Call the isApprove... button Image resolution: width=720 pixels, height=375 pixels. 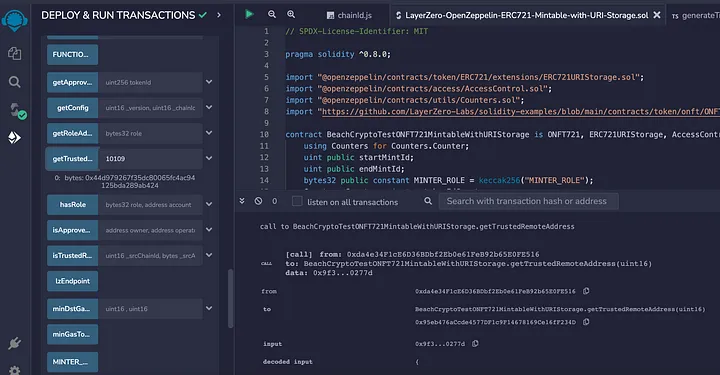coord(72,230)
